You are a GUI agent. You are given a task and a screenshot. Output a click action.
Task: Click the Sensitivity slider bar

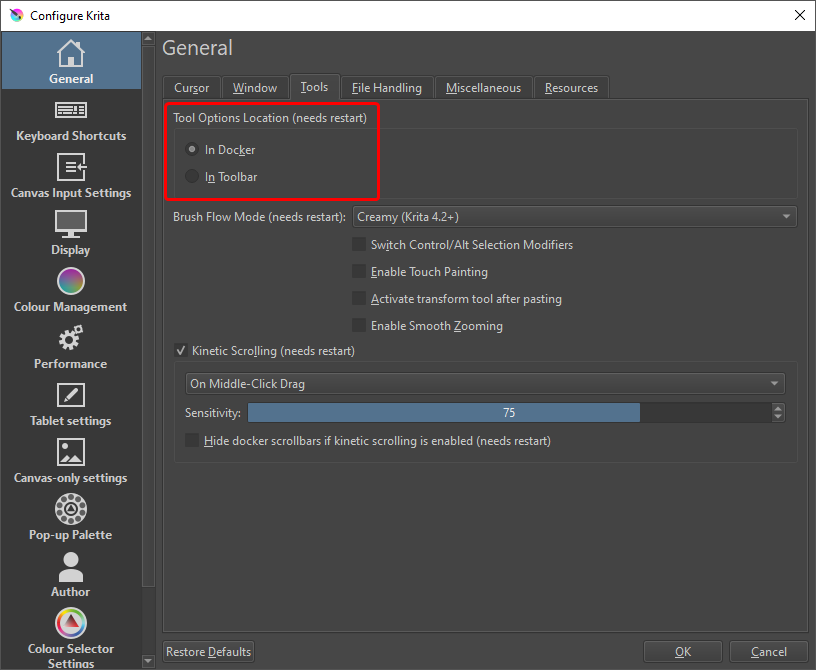[x=510, y=413]
